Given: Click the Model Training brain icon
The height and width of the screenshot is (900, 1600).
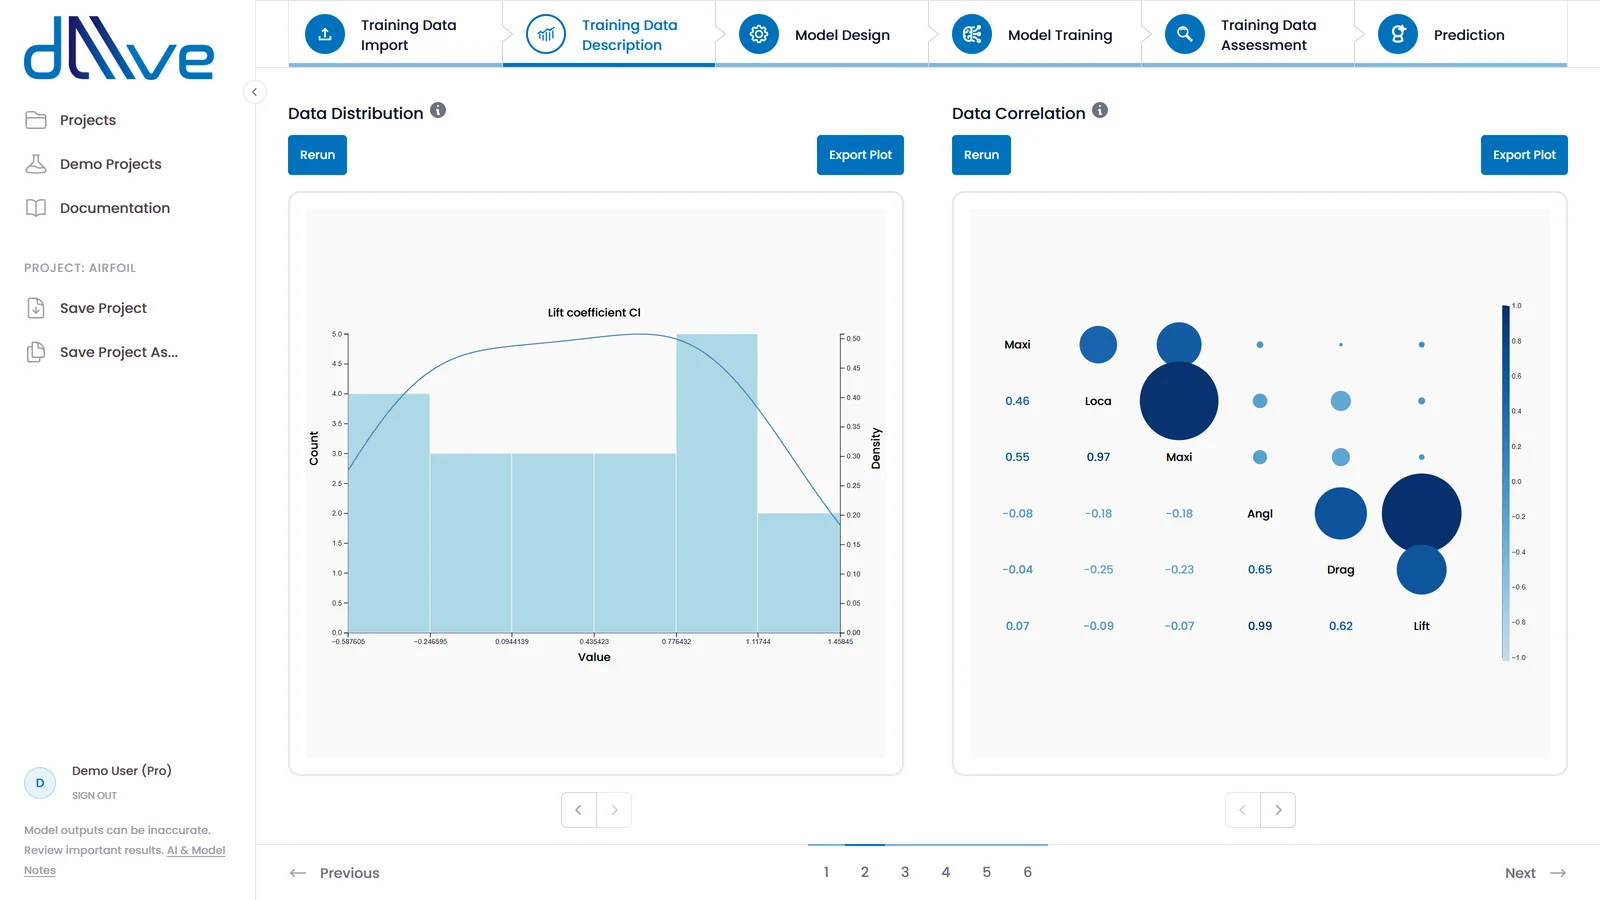Looking at the screenshot, I should 972,34.
